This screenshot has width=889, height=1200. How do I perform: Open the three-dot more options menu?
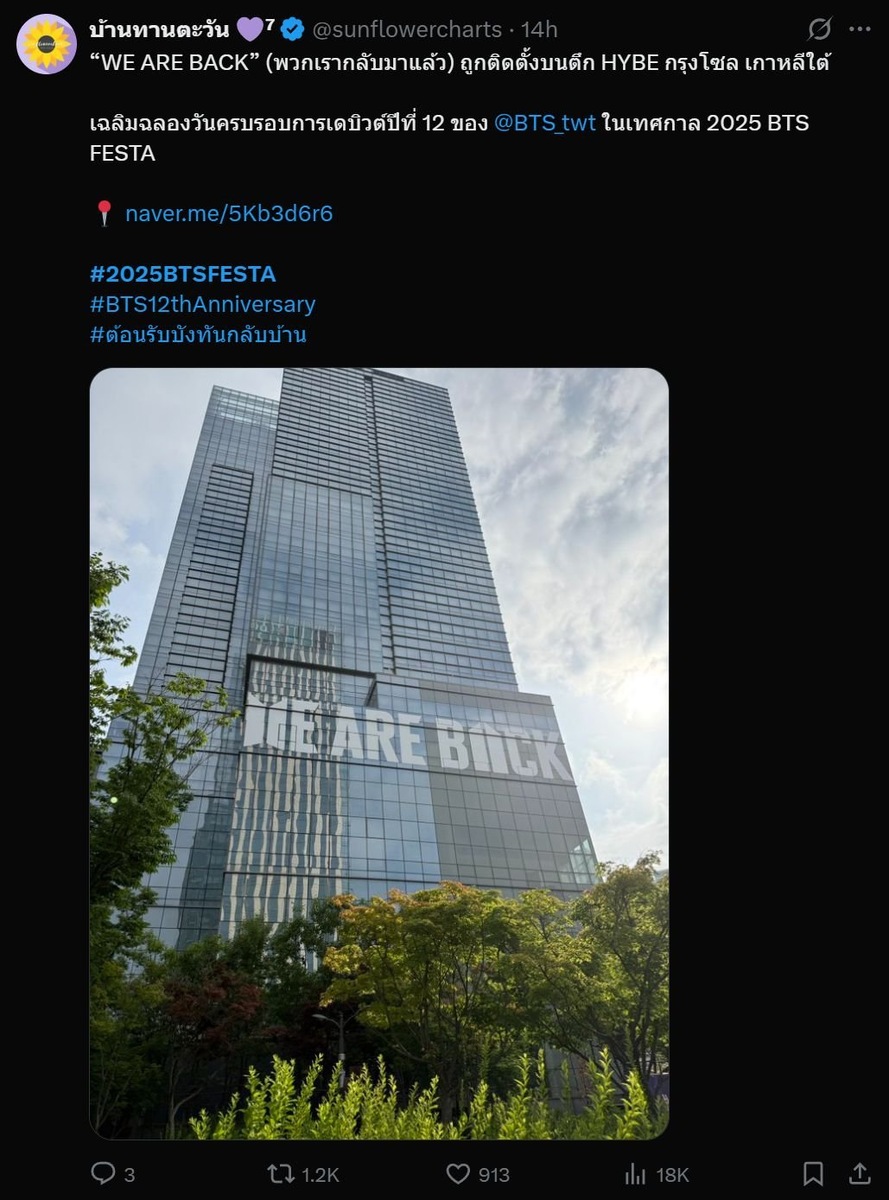tap(859, 29)
